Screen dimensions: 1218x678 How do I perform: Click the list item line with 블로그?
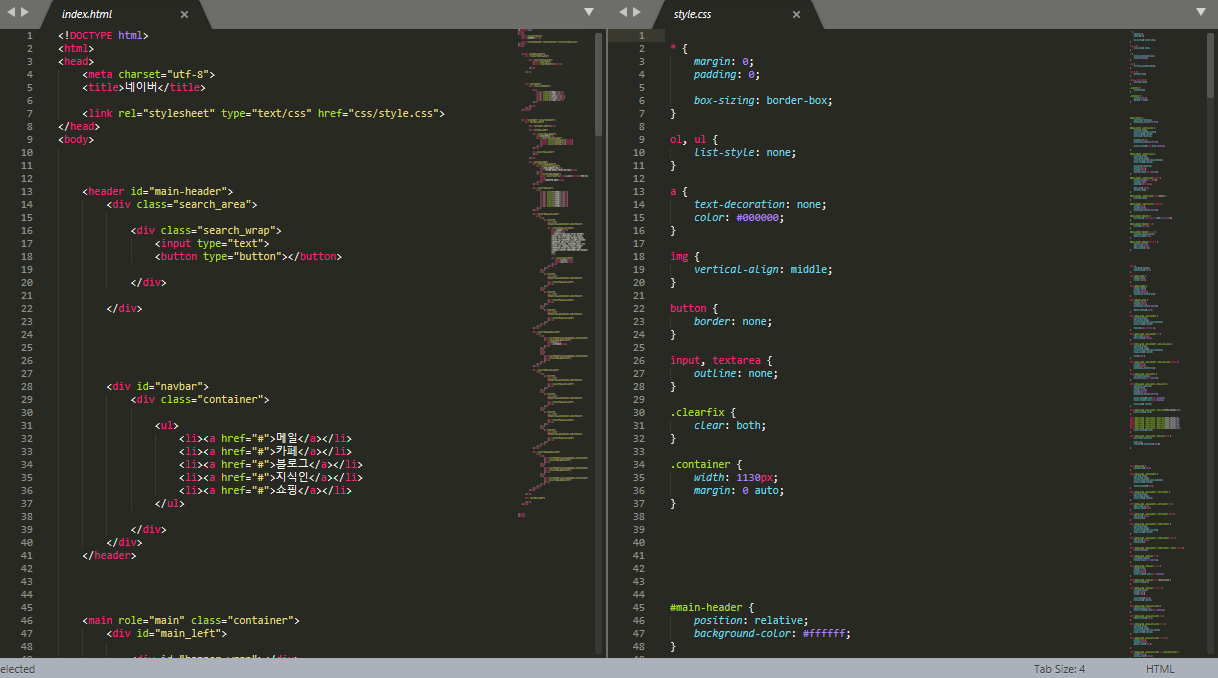(271, 464)
